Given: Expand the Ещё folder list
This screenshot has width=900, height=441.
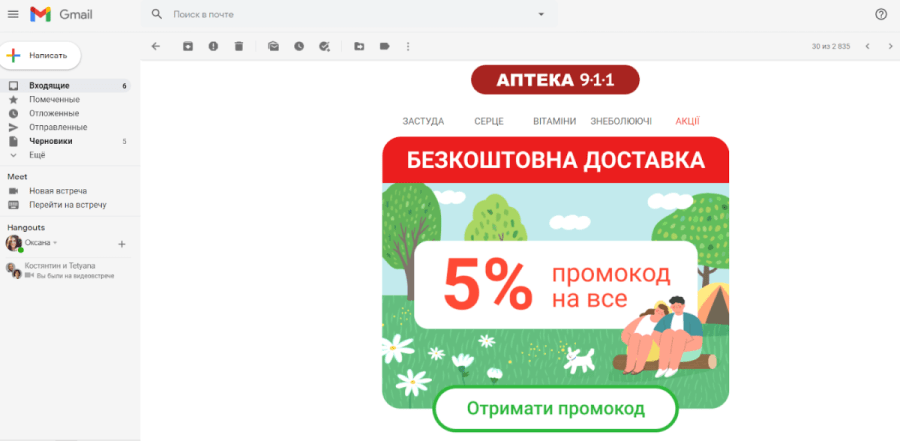Looking at the screenshot, I should click(37, 155).
